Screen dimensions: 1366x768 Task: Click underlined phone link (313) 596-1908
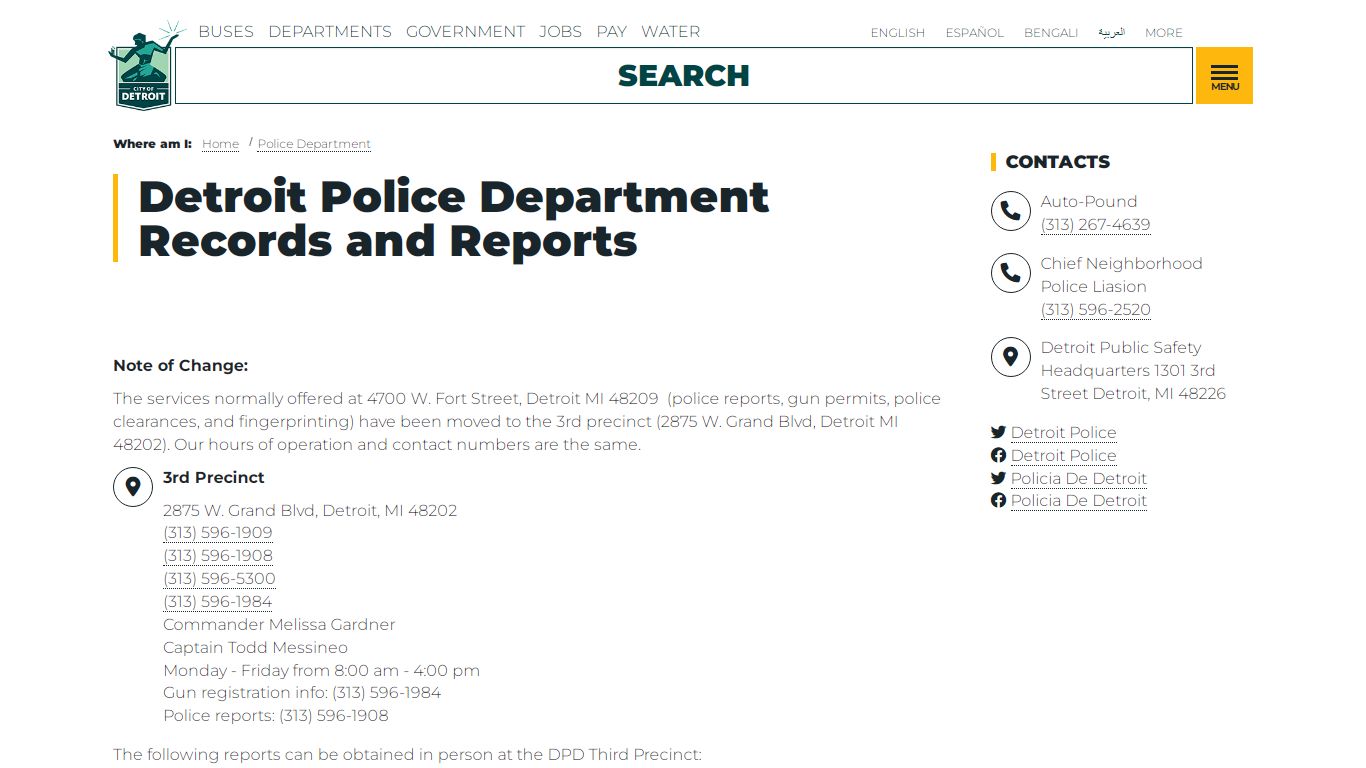coord(218,556)
